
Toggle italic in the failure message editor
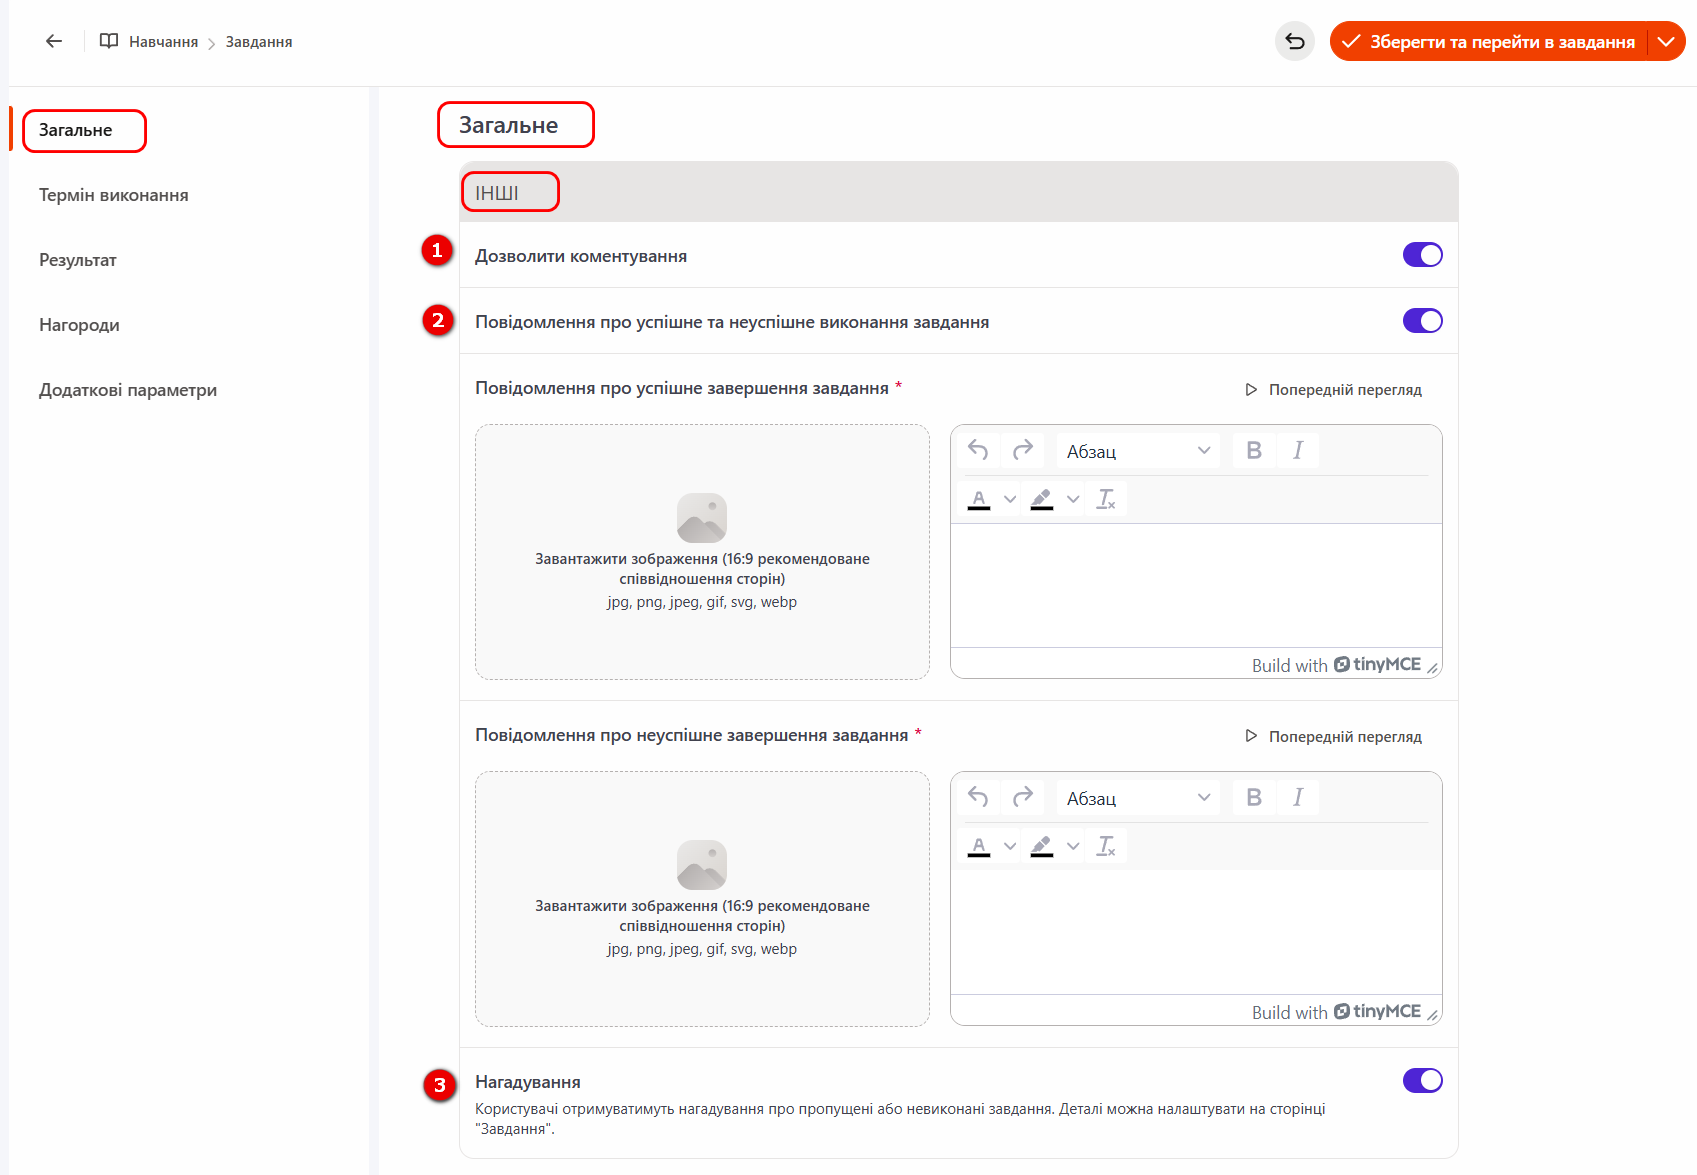(x=1297, y=798)
